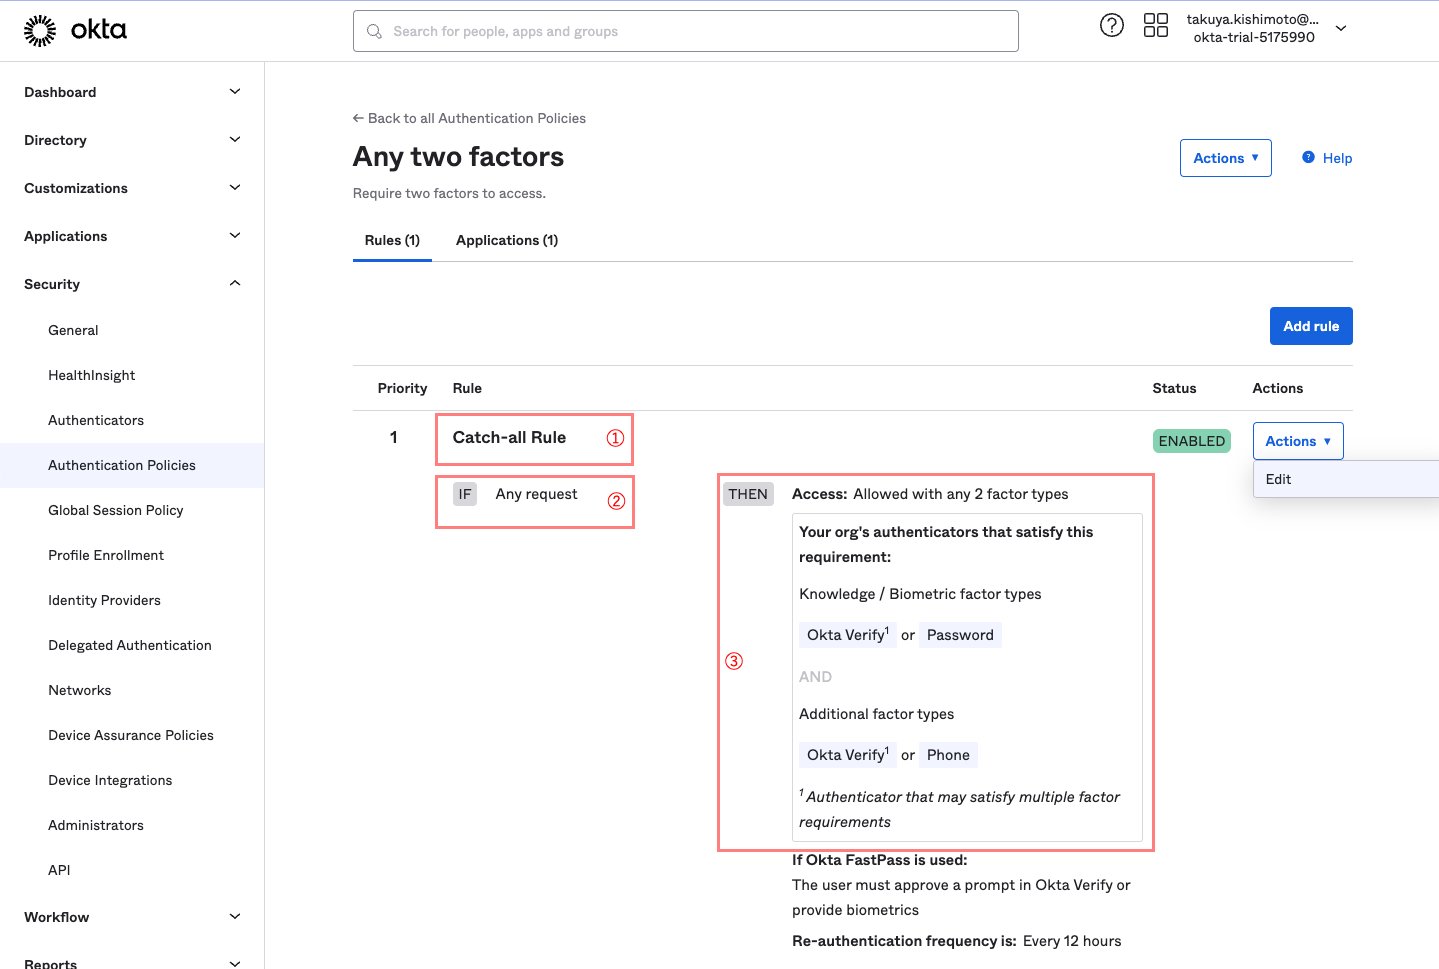Viewport: 1439px width, 969px height.
Task: Click the Add rule button
Action: tap(1310, 326)
